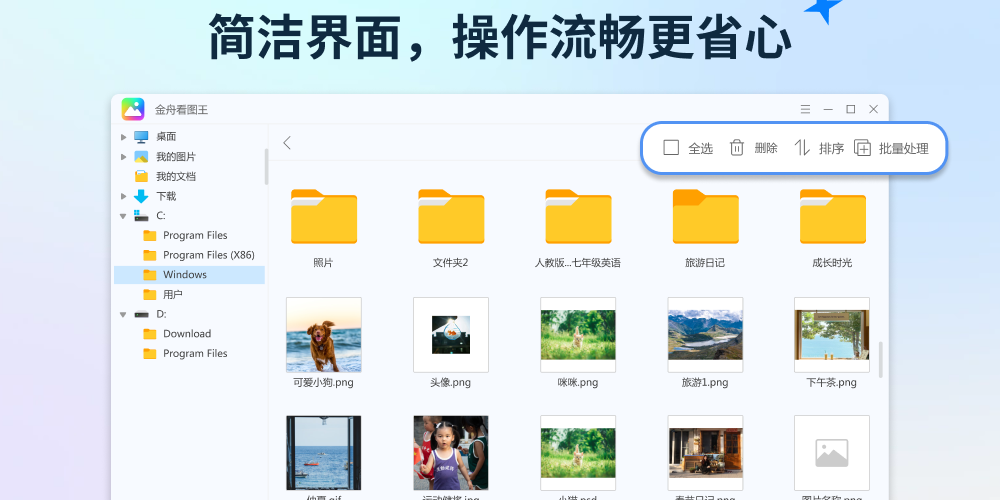Open the 旅游日记 folder icon
The image size is (1000, 500).
[705, 217]
